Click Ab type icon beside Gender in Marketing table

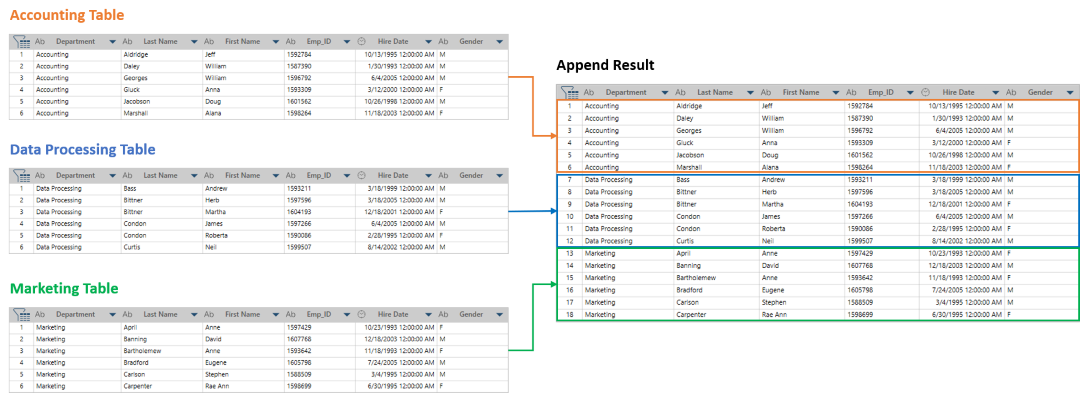pyautogui.click(x=444, y=315)
